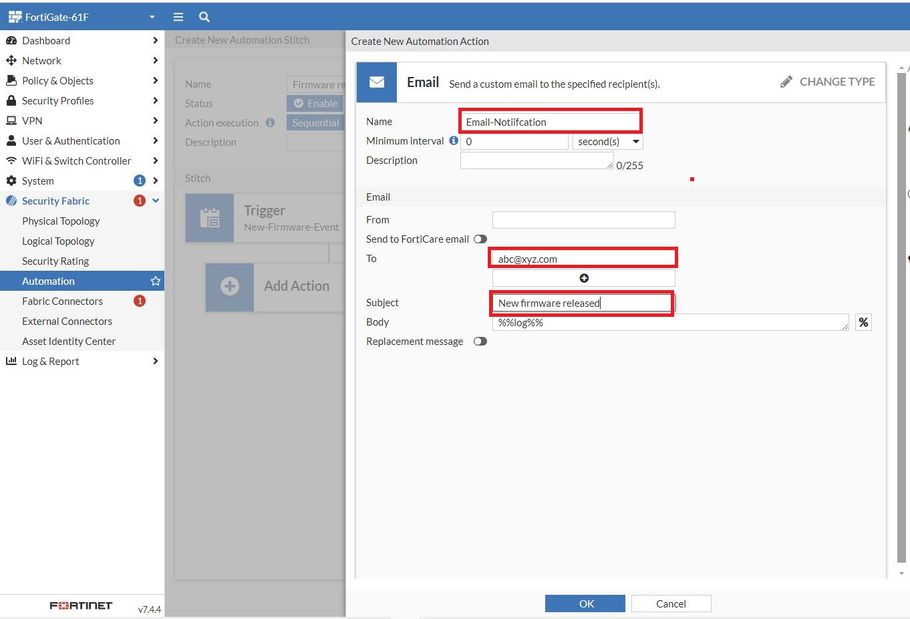The width and height of the screenshot is (910, 619).
Task: Click the Minimum interval number field
Action: (514, 142)
